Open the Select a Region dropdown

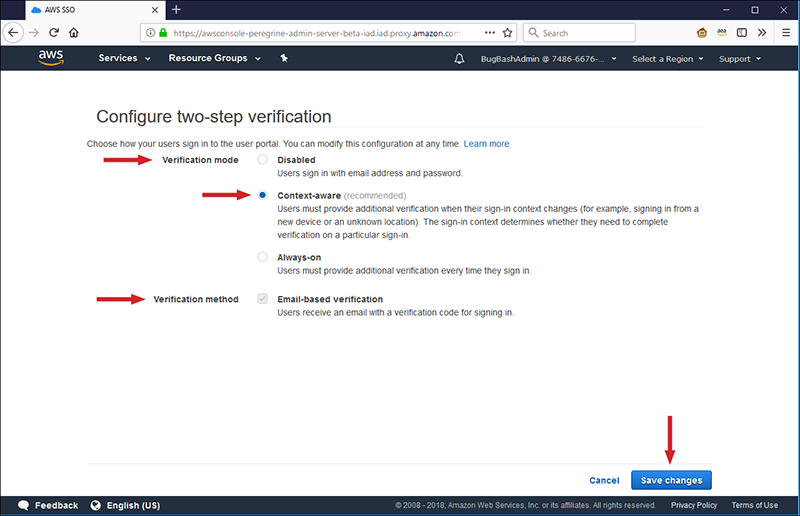(667, 59)
